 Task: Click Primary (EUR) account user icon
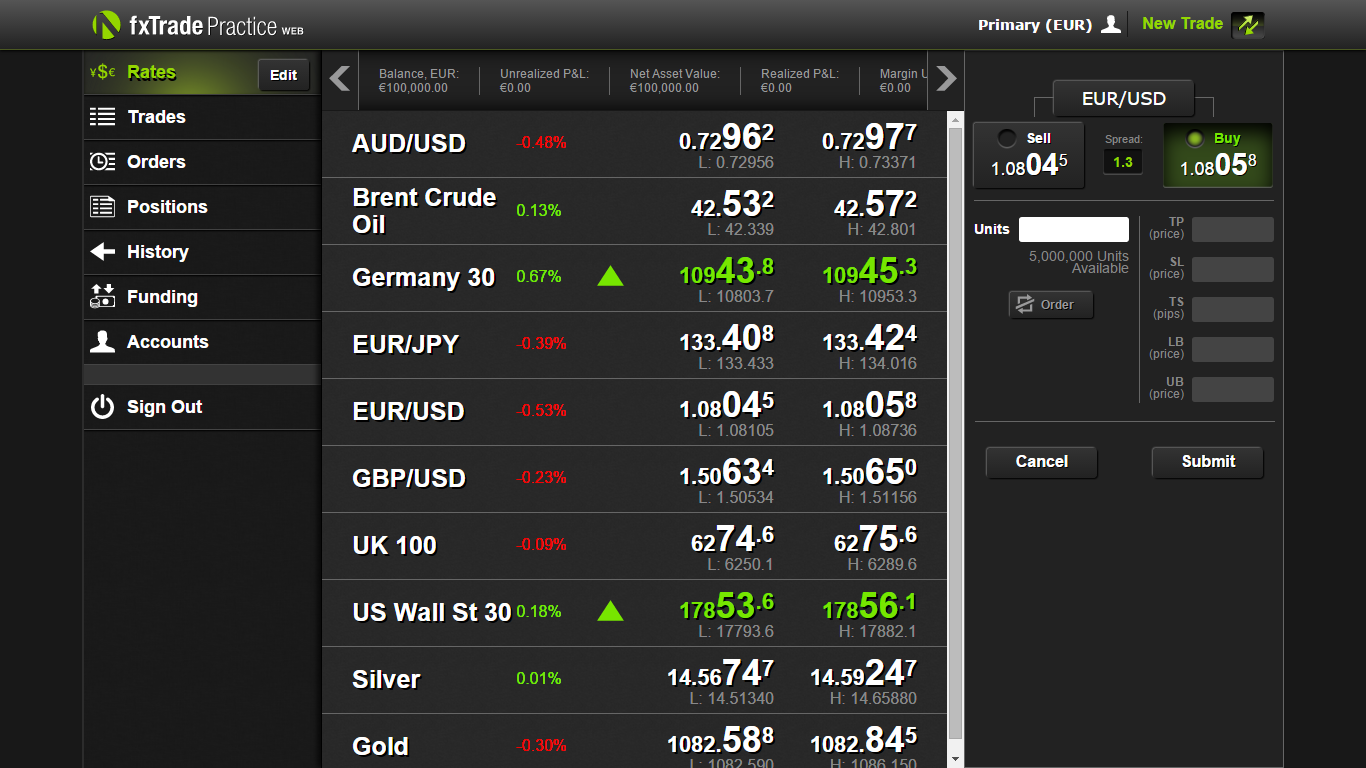[x=1111, y=25]
